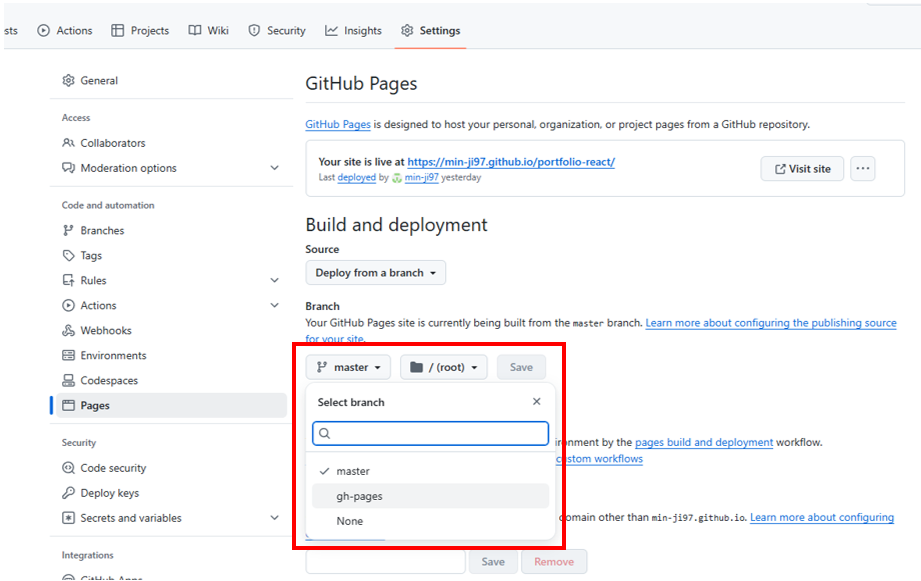This screenshot has height=581, width=921.
Task: Select None in branch list
Action: (431, 521)
